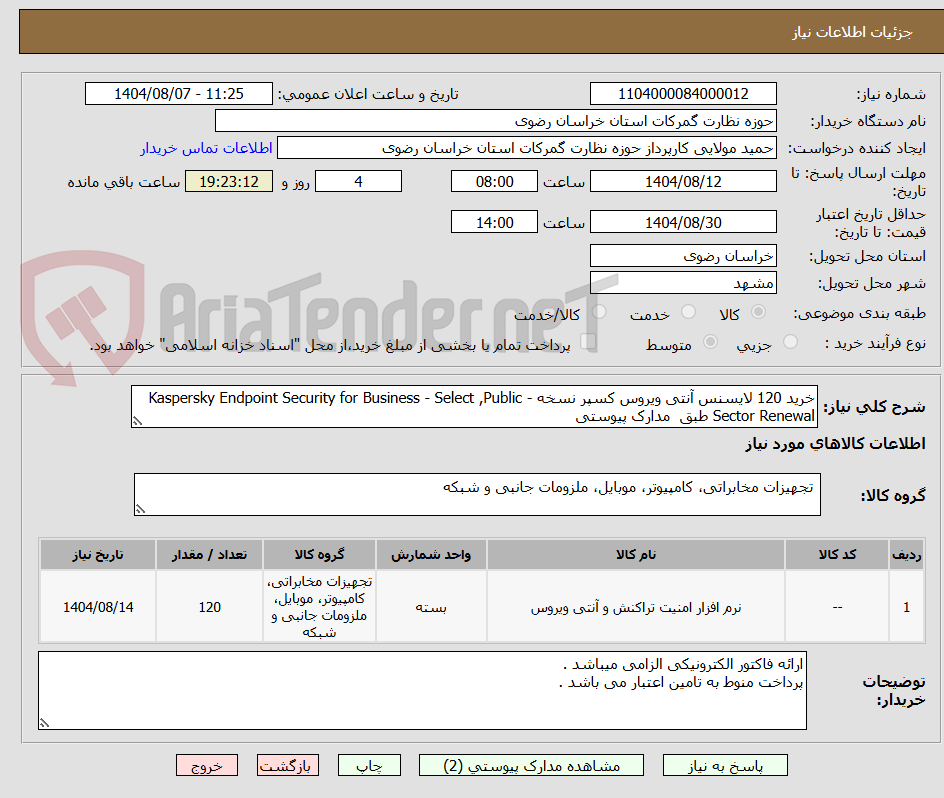The height and width of the screenshot is (798, 944).
Task: Click the countdown timer 19:23:12
Action: 229,181
